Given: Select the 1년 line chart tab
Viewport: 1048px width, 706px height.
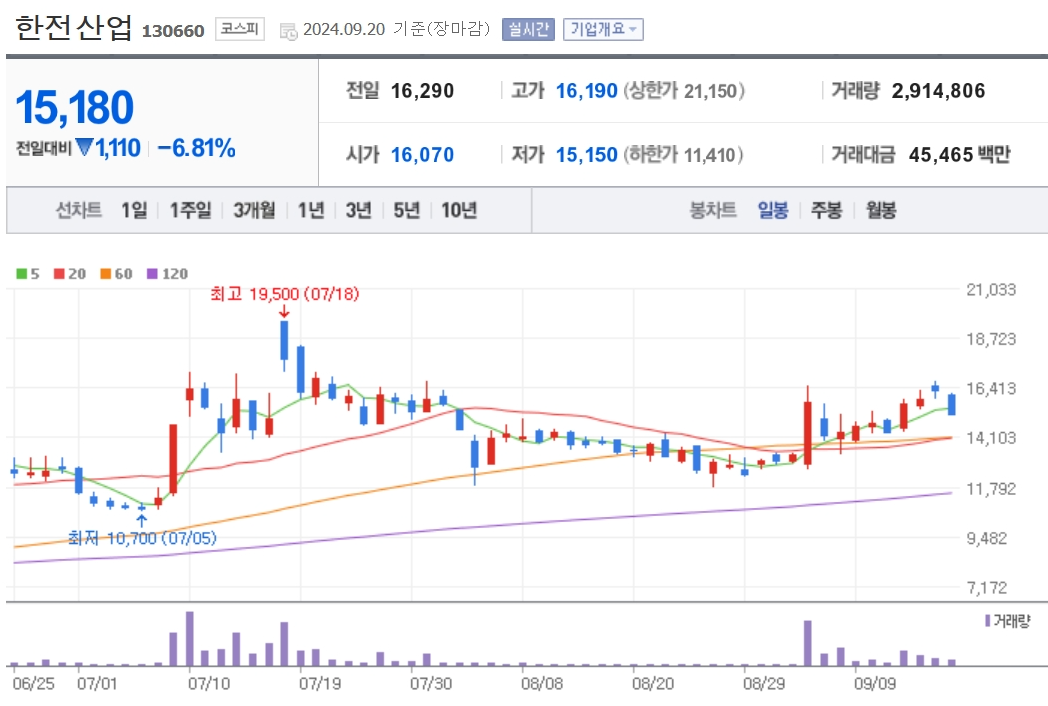Looking at the screenshot, I should (x=311, y=211).
